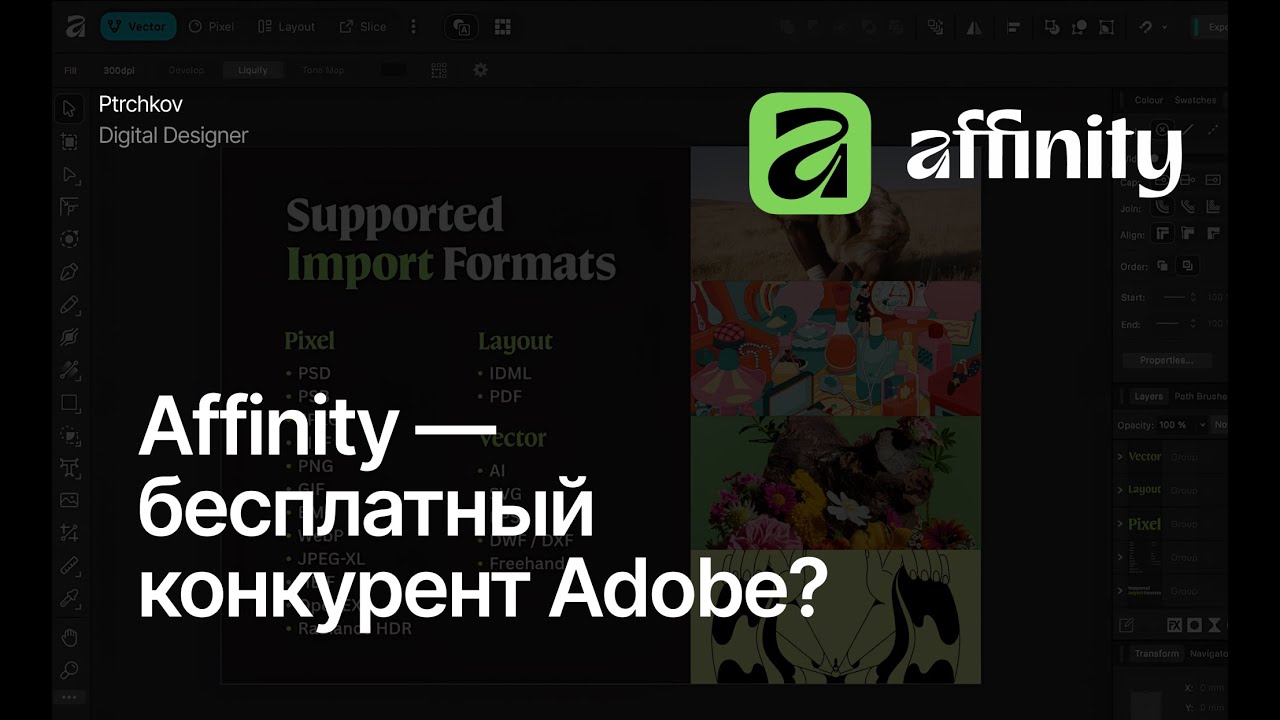Adjust the End line value stepper
Viewport: 1280px width, 720px height.
point(1191,324)
